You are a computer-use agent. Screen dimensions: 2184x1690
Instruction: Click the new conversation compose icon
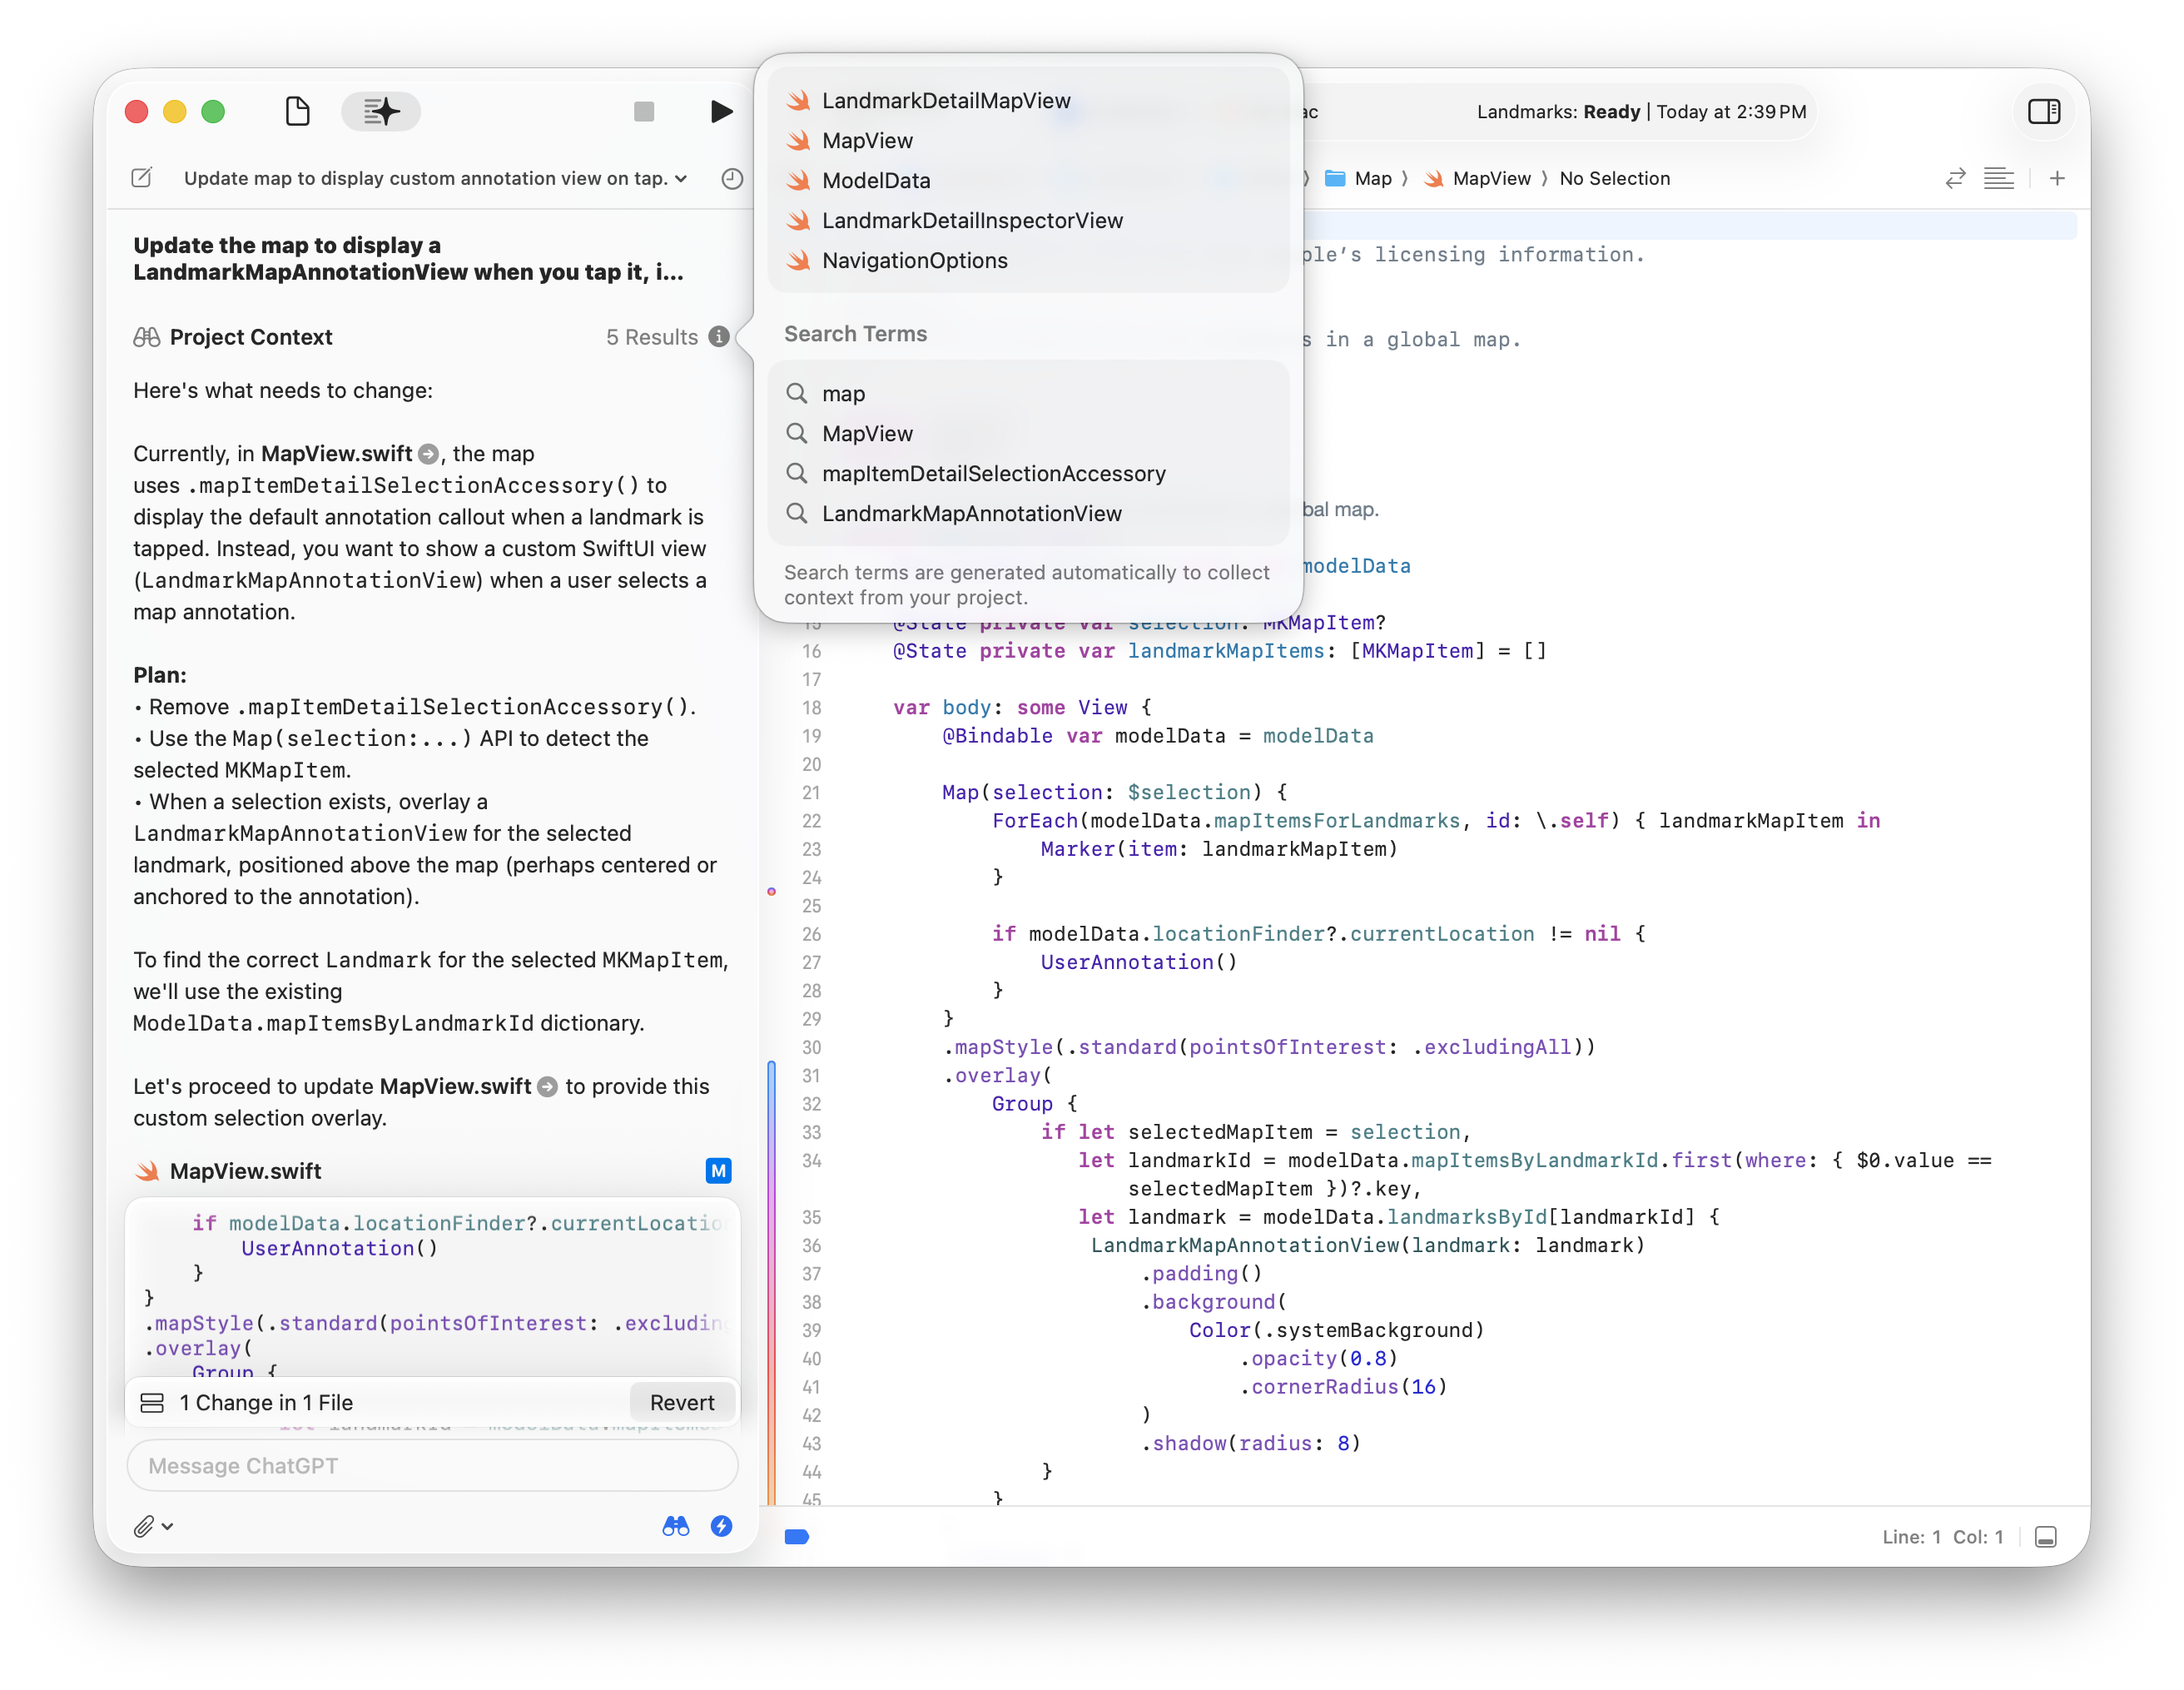coord(142,178)
